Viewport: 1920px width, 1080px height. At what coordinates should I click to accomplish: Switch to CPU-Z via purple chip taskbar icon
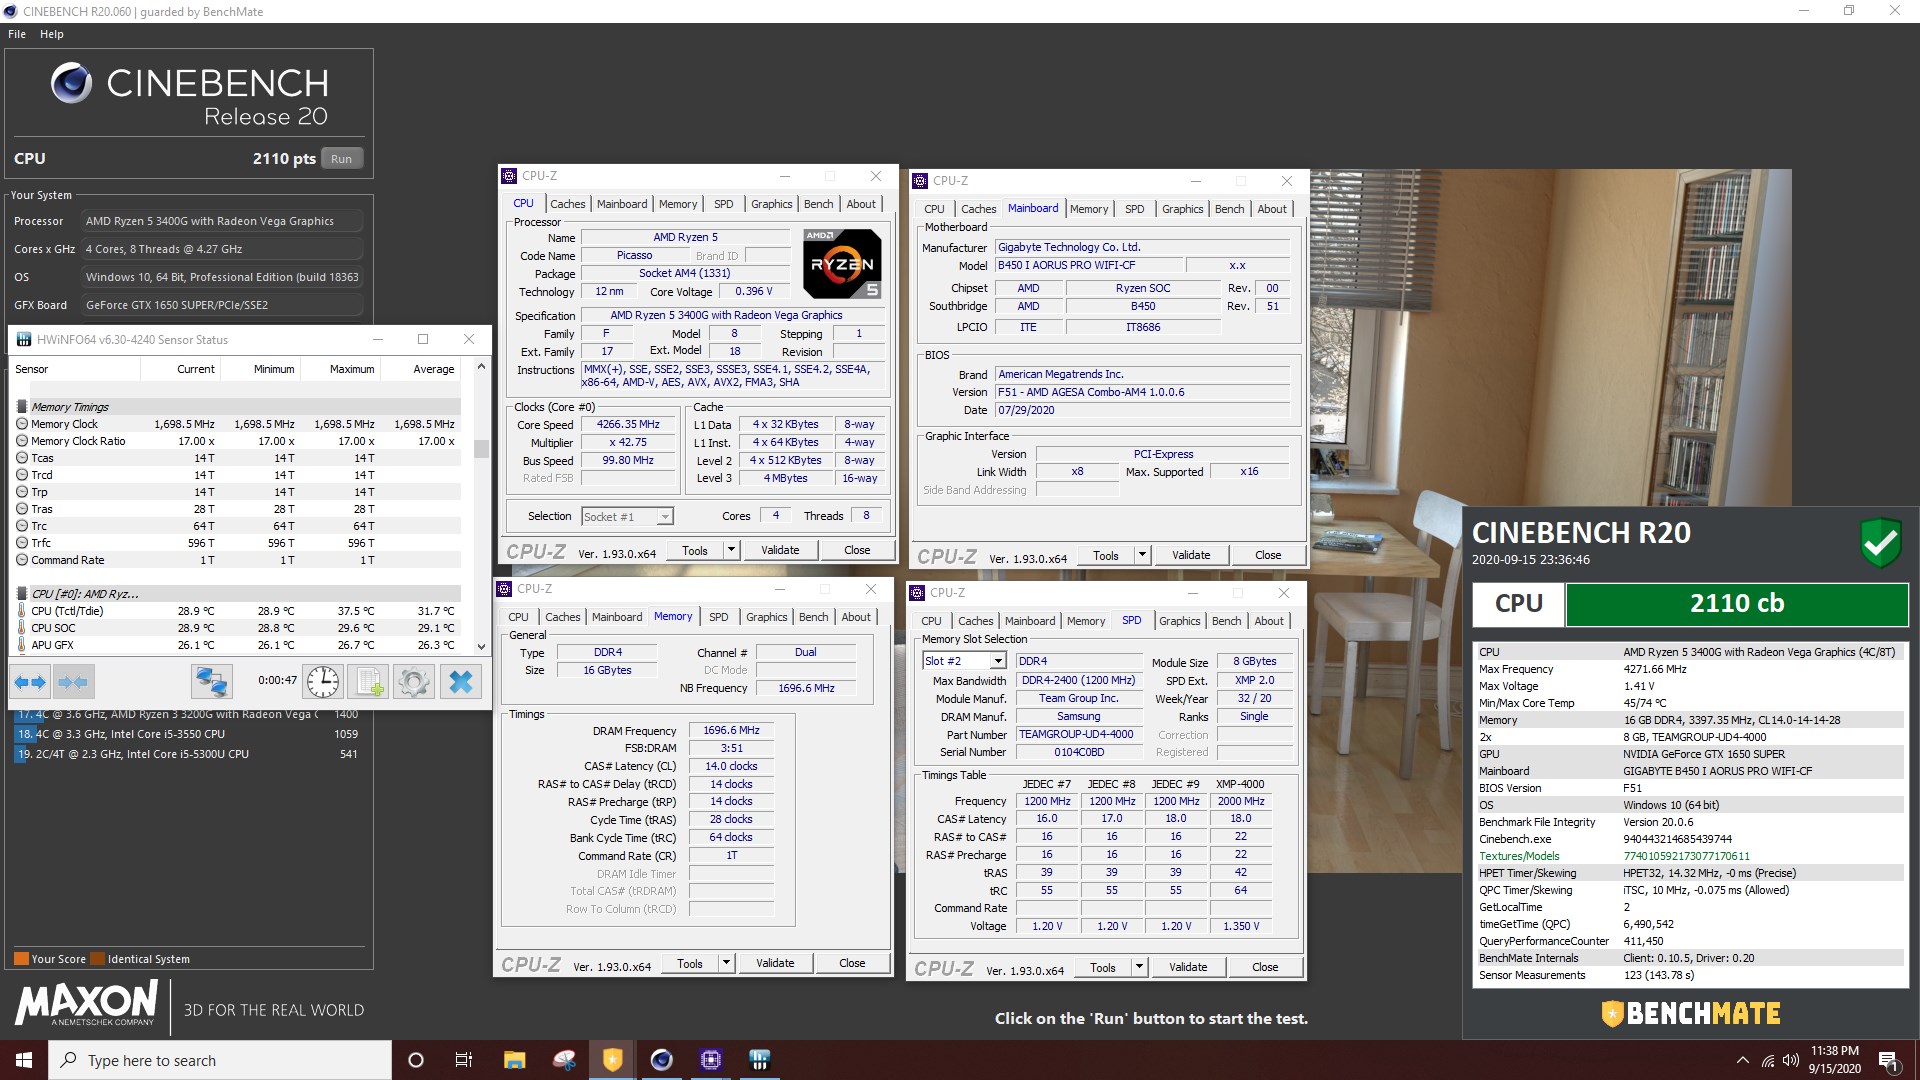711,1060
